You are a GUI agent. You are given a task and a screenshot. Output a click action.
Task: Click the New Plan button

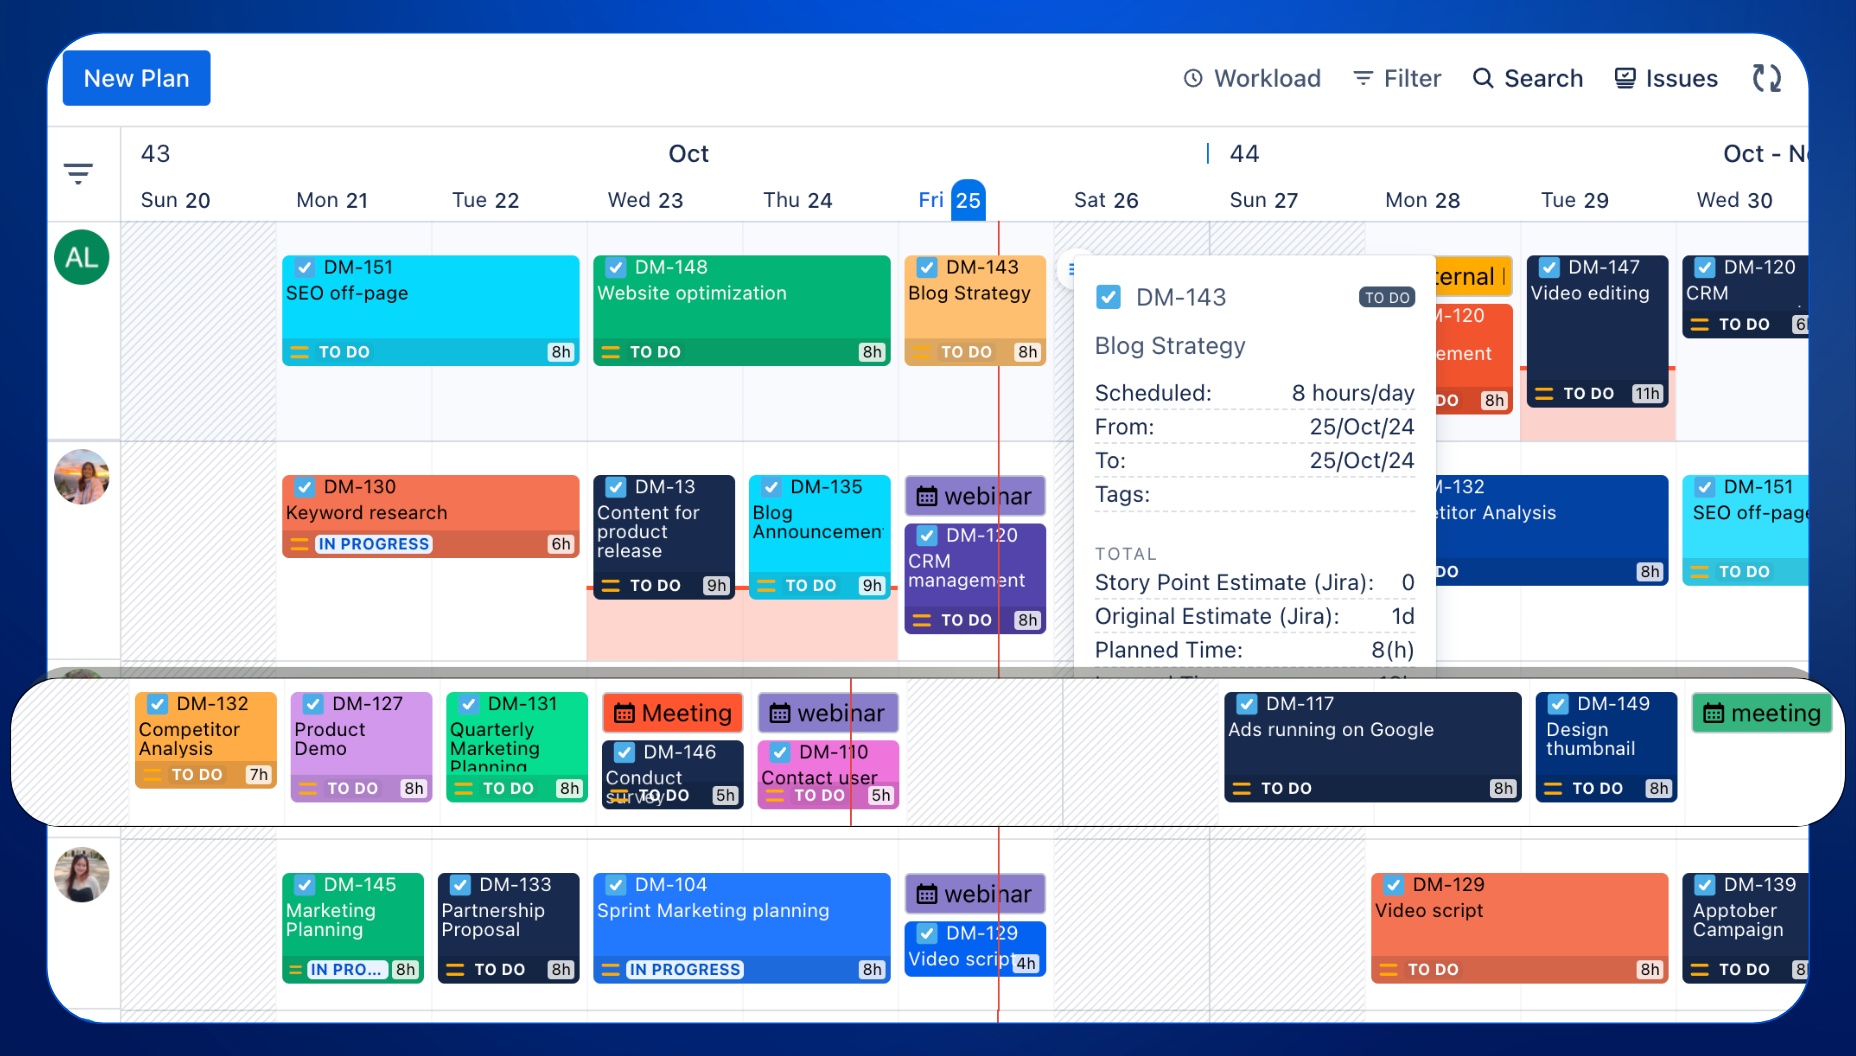pos(136,77)
